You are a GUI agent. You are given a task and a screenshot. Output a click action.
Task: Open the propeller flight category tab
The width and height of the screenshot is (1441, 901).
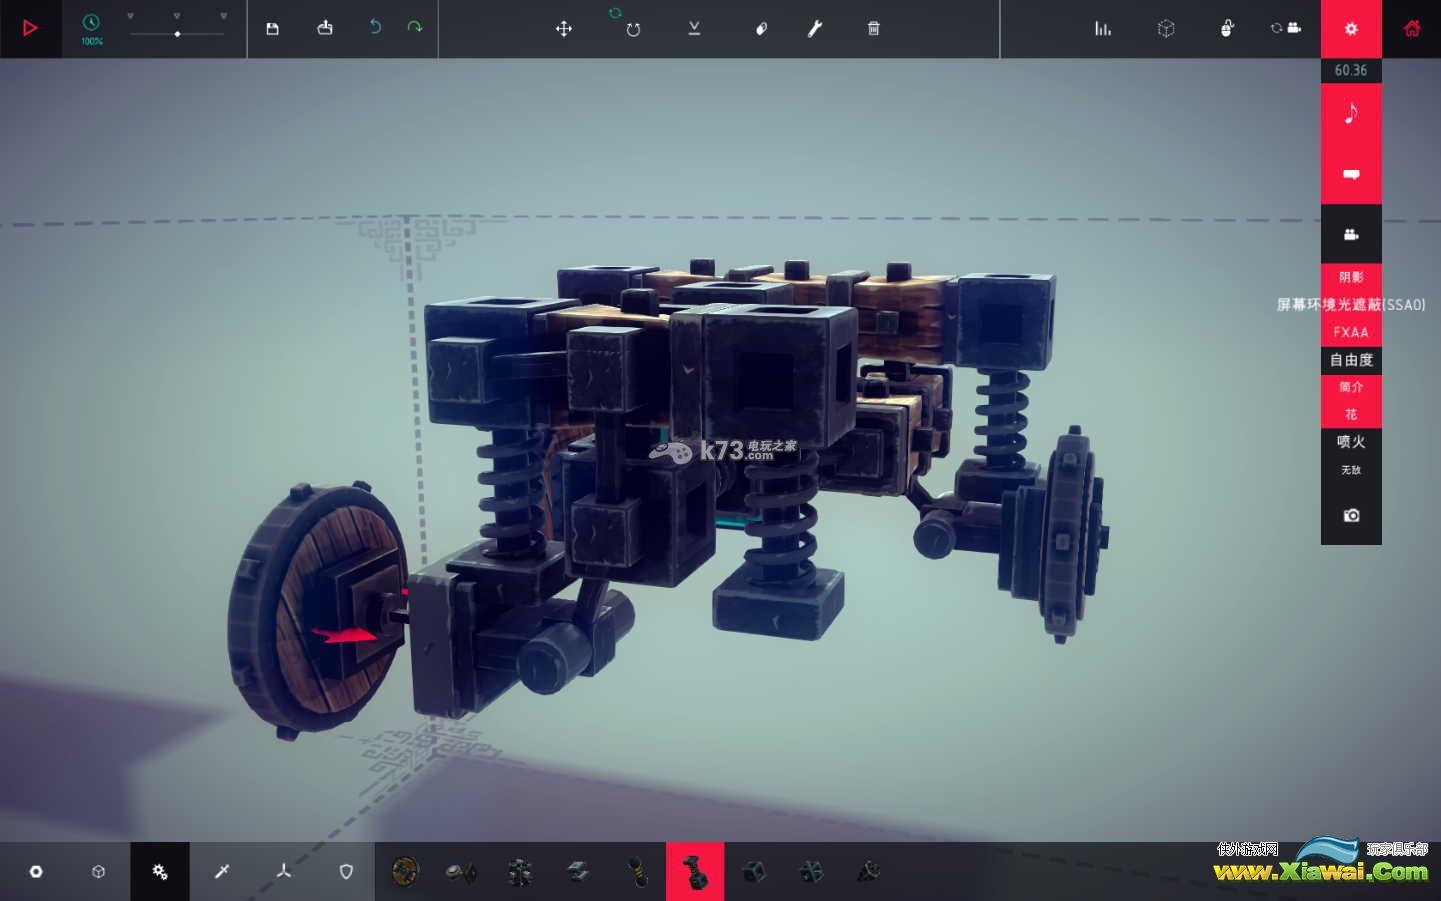point(284,871)
